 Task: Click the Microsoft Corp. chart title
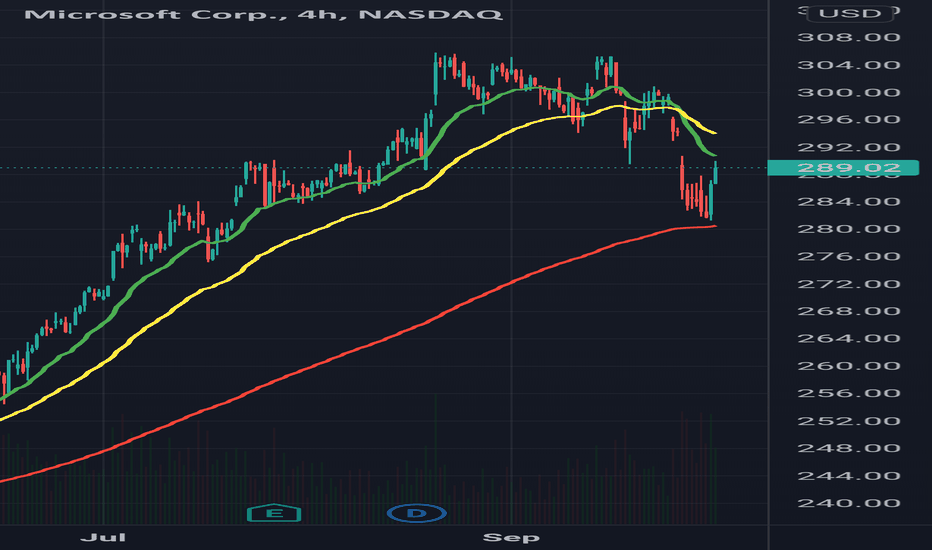pyautogui.click(x=263, y=14)
